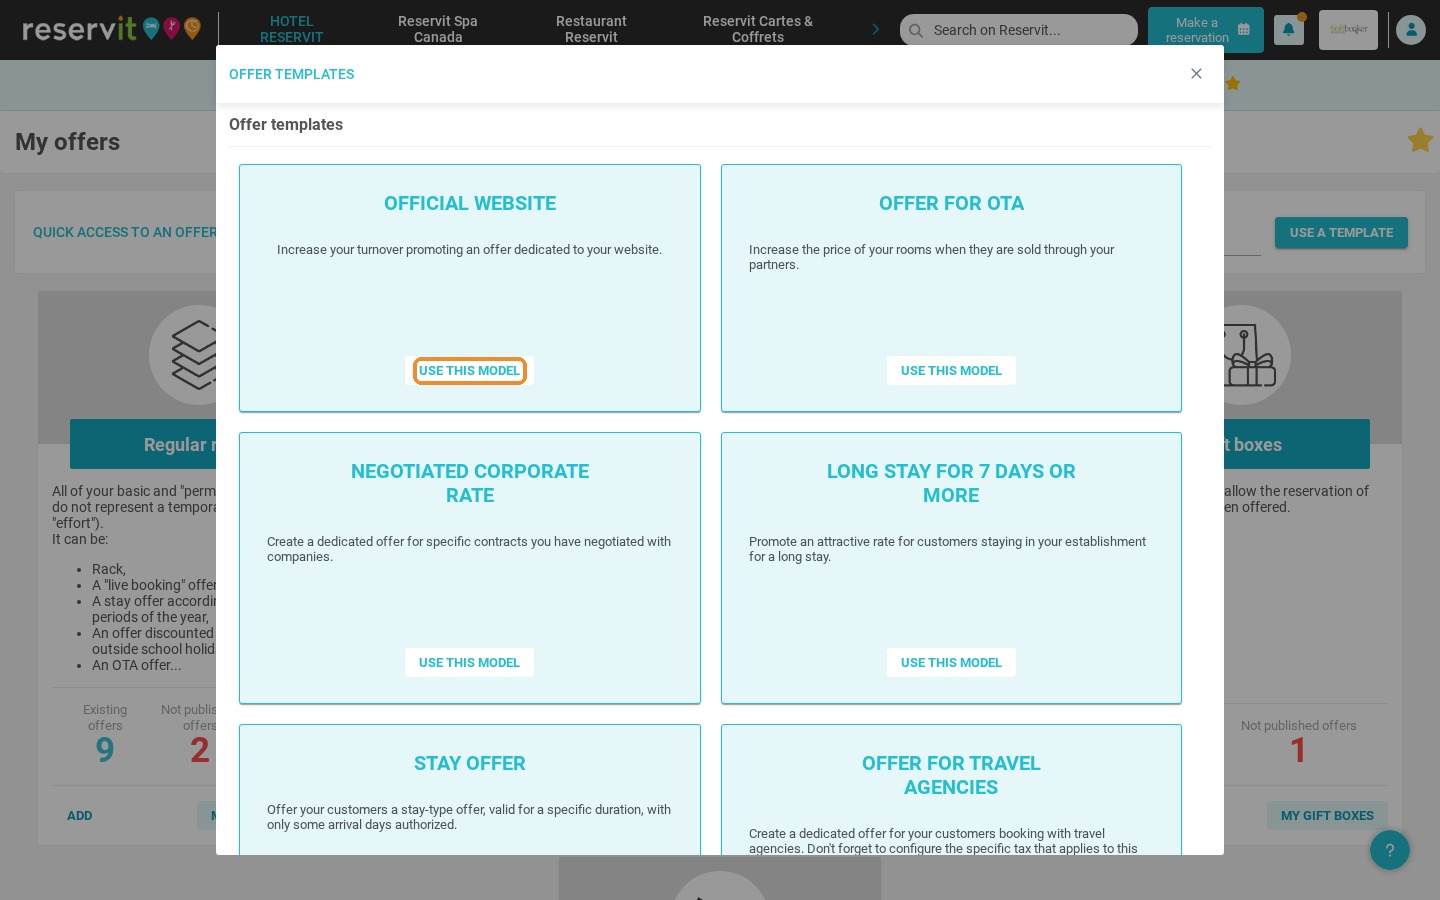Click the gift boxes unpublished count 1
Screen dimensions: 1440x900
(x=1298, y=750)
